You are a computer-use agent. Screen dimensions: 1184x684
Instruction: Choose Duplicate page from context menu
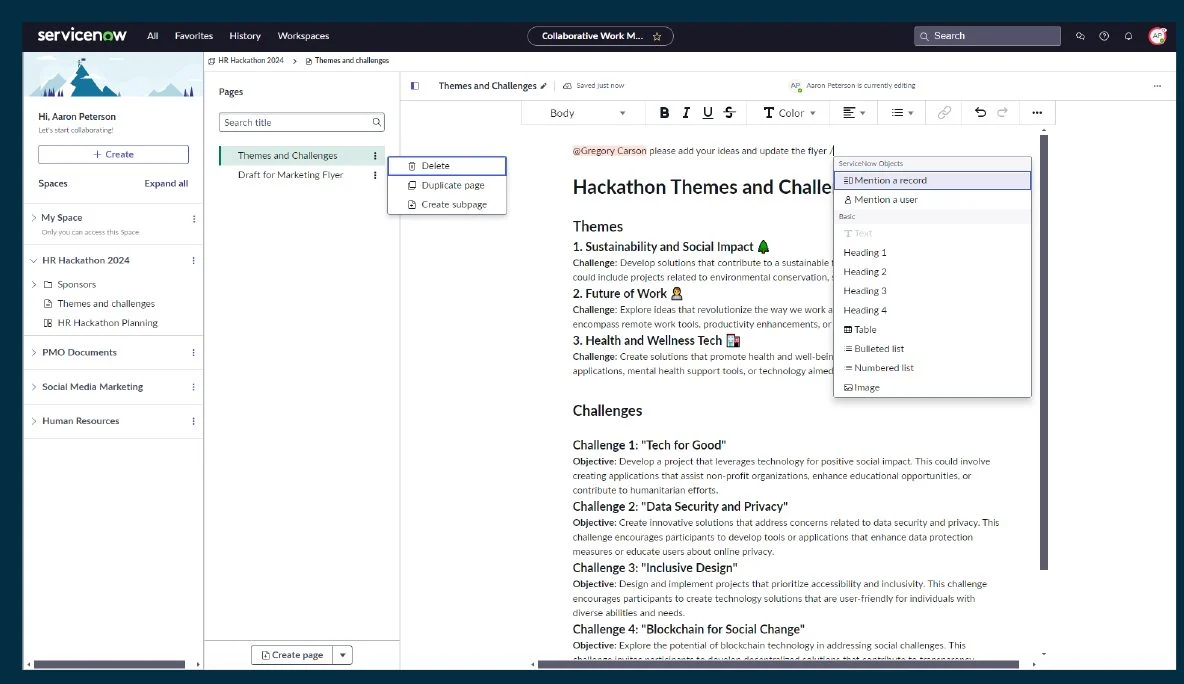tap(447, 185)
